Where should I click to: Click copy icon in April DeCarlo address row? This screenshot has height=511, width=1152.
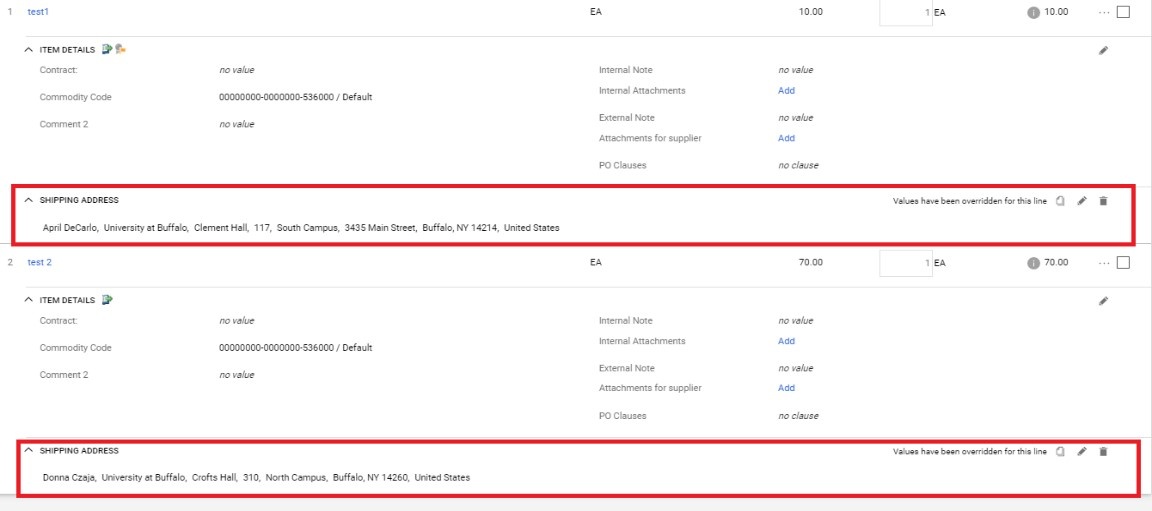tap(1060, 201)
